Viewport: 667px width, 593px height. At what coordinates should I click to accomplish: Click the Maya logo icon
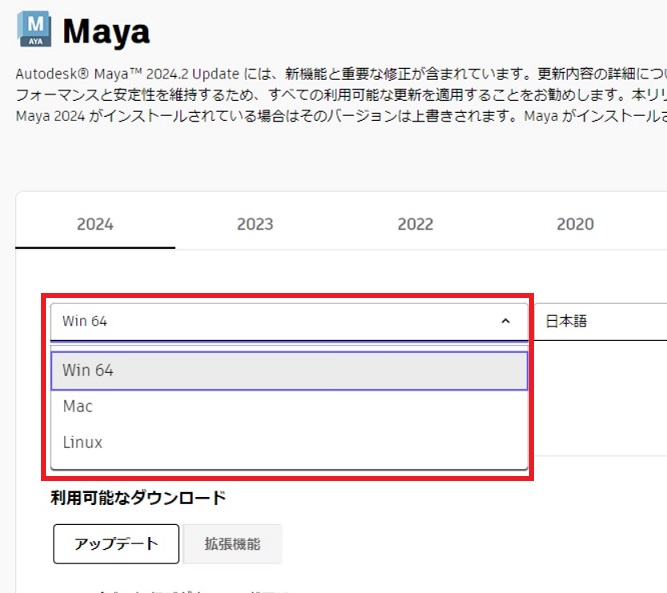click(x=35, y=31)
